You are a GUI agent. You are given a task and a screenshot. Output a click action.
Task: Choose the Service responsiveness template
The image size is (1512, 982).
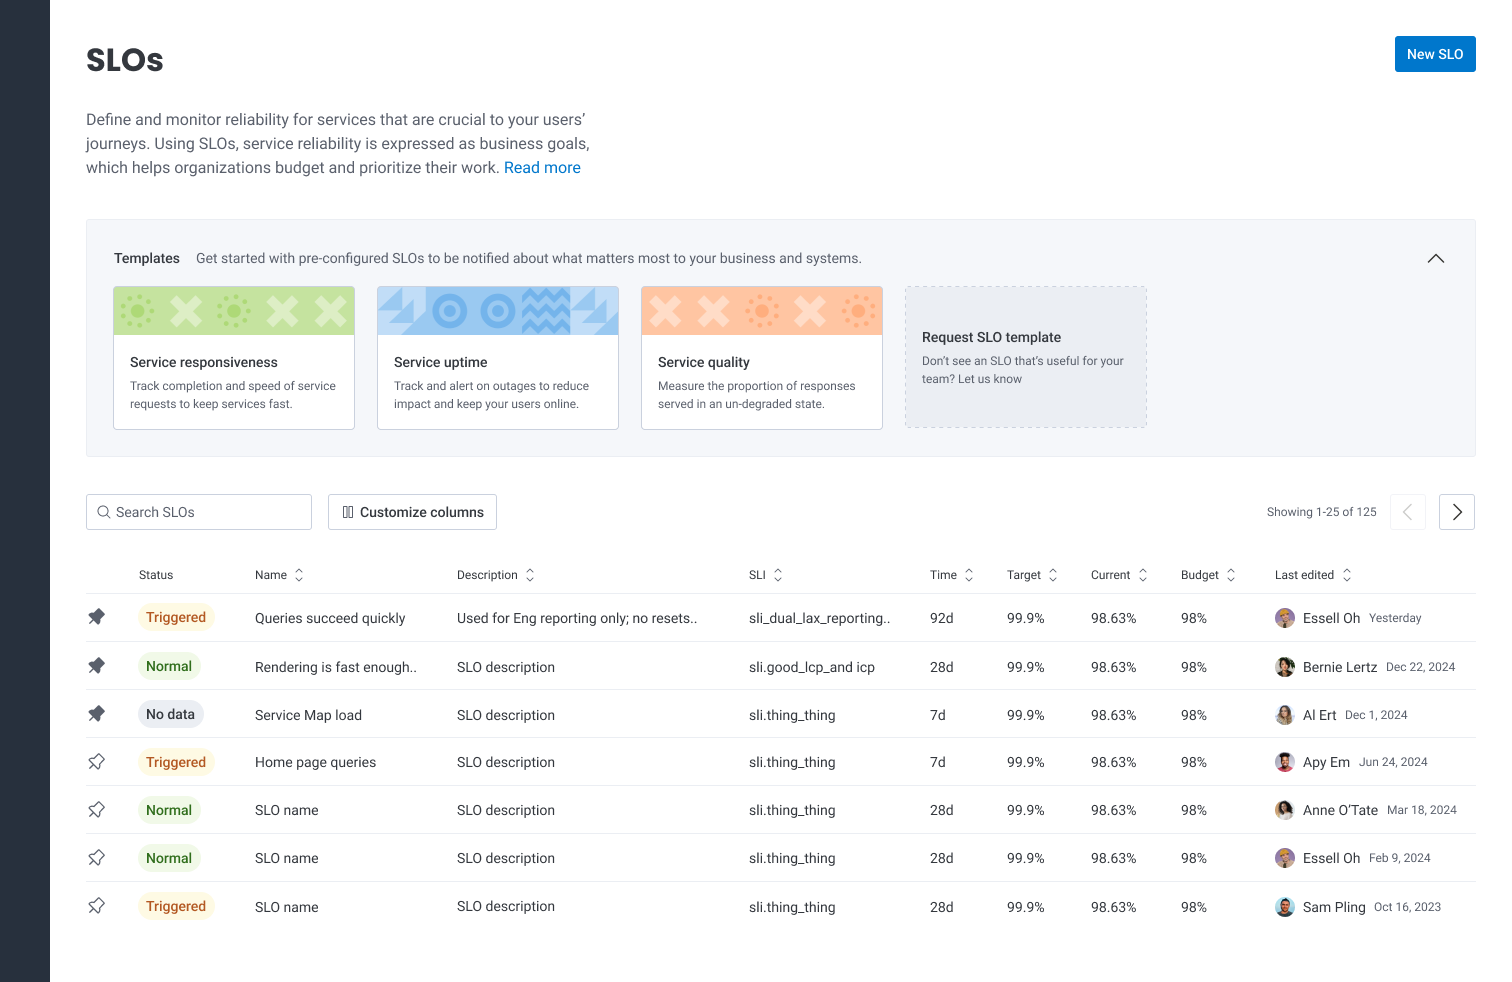tap(234, 358)
